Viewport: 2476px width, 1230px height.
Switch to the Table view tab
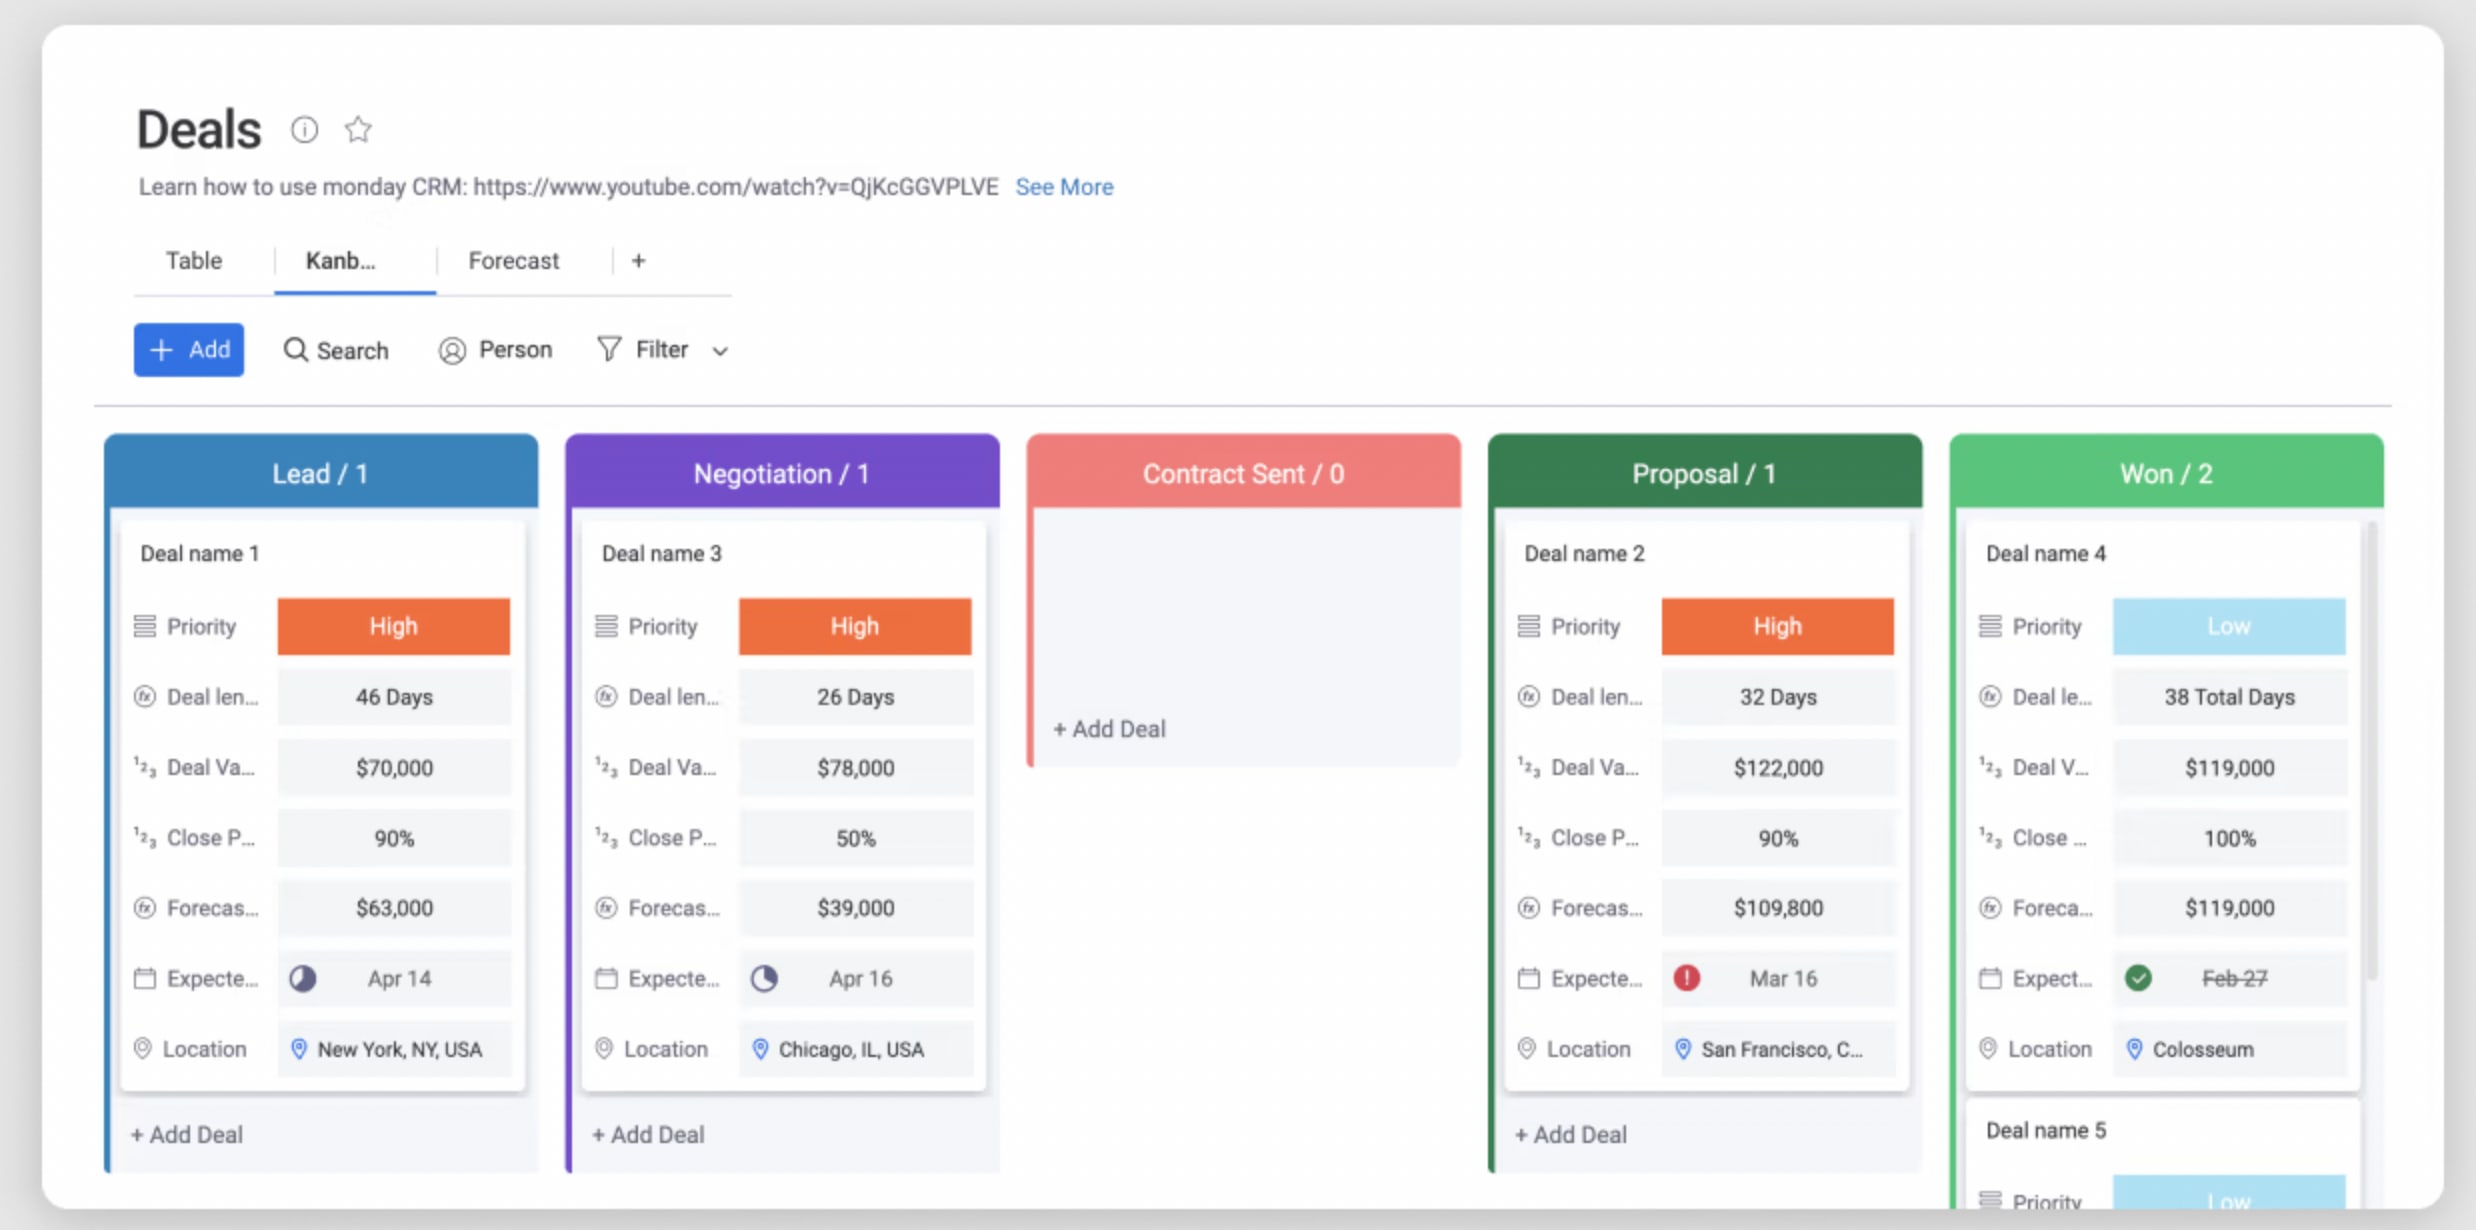pyautogui.click(x=193, y=262)
